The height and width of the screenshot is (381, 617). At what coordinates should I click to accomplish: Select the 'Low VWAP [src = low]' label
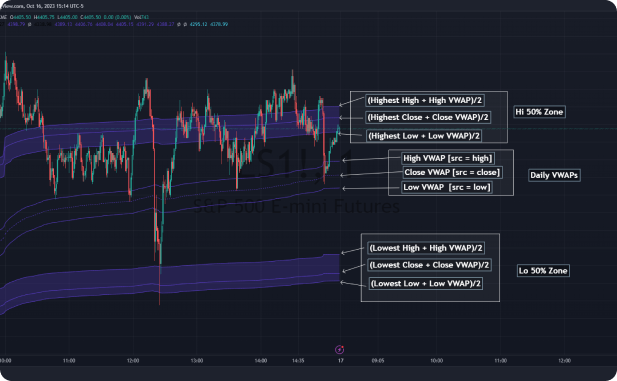447,187
